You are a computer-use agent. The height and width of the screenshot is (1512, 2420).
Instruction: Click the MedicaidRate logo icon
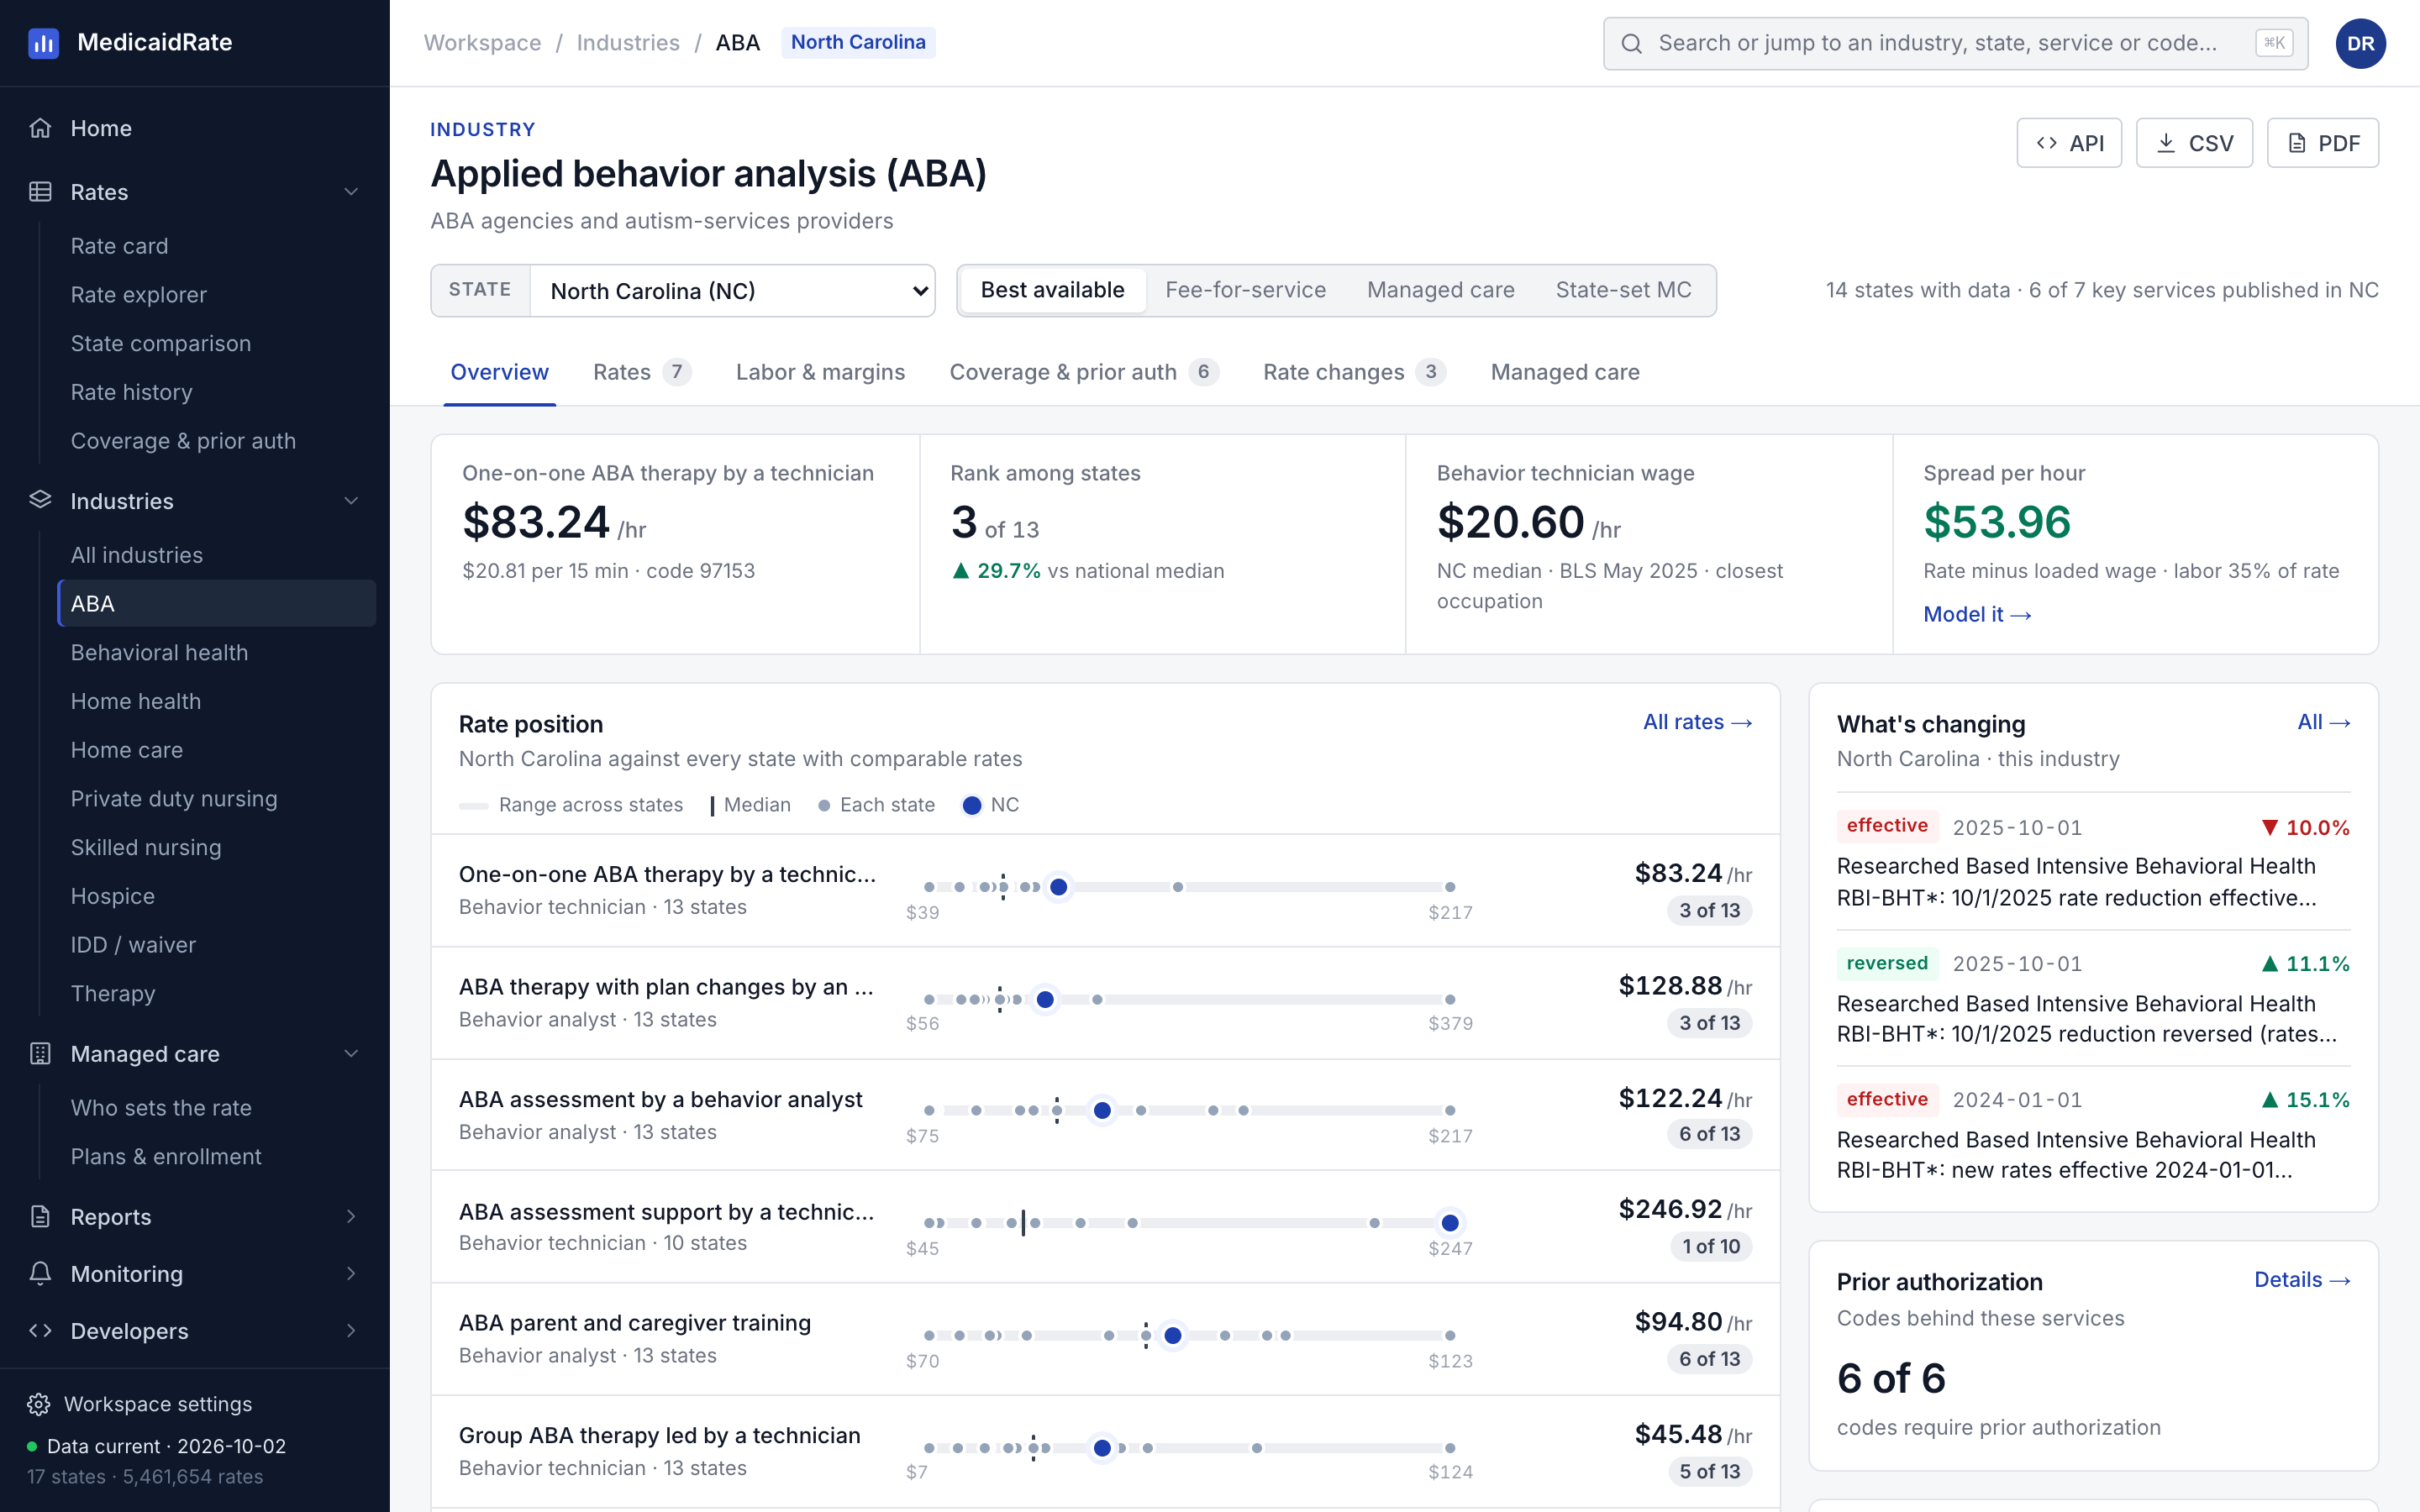pos(43,43)
